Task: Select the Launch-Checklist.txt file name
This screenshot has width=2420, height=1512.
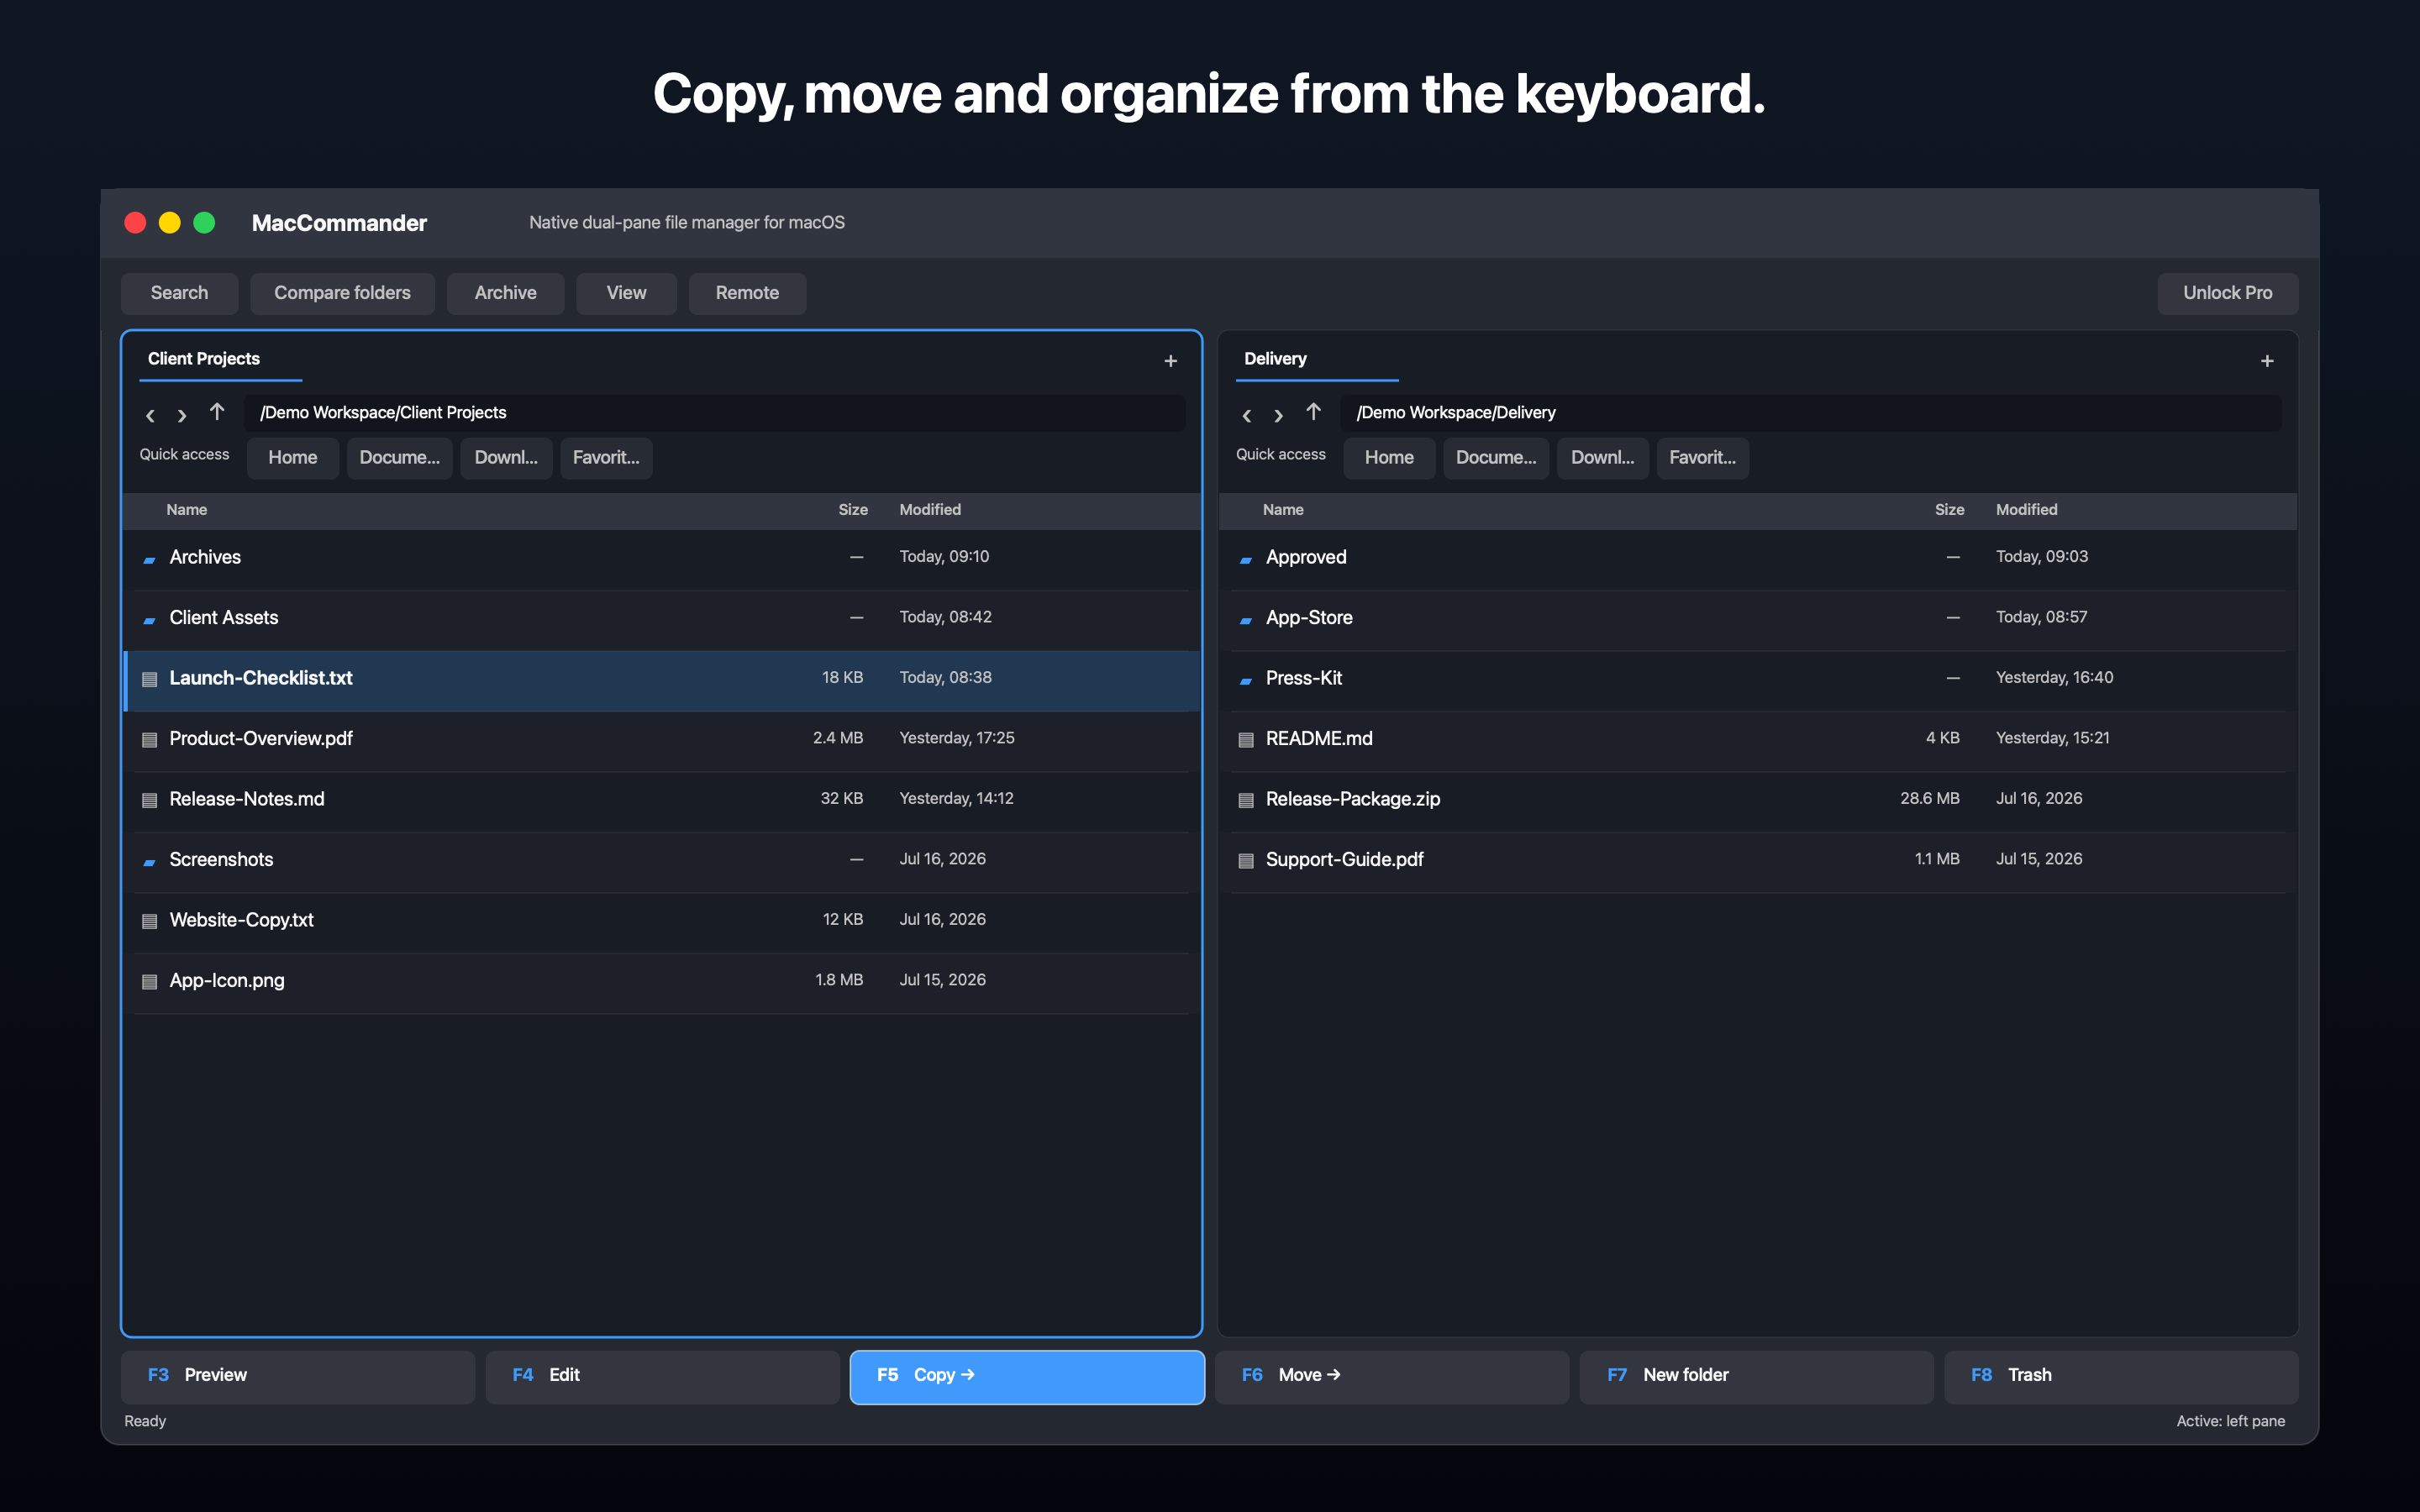Action: 261,679
